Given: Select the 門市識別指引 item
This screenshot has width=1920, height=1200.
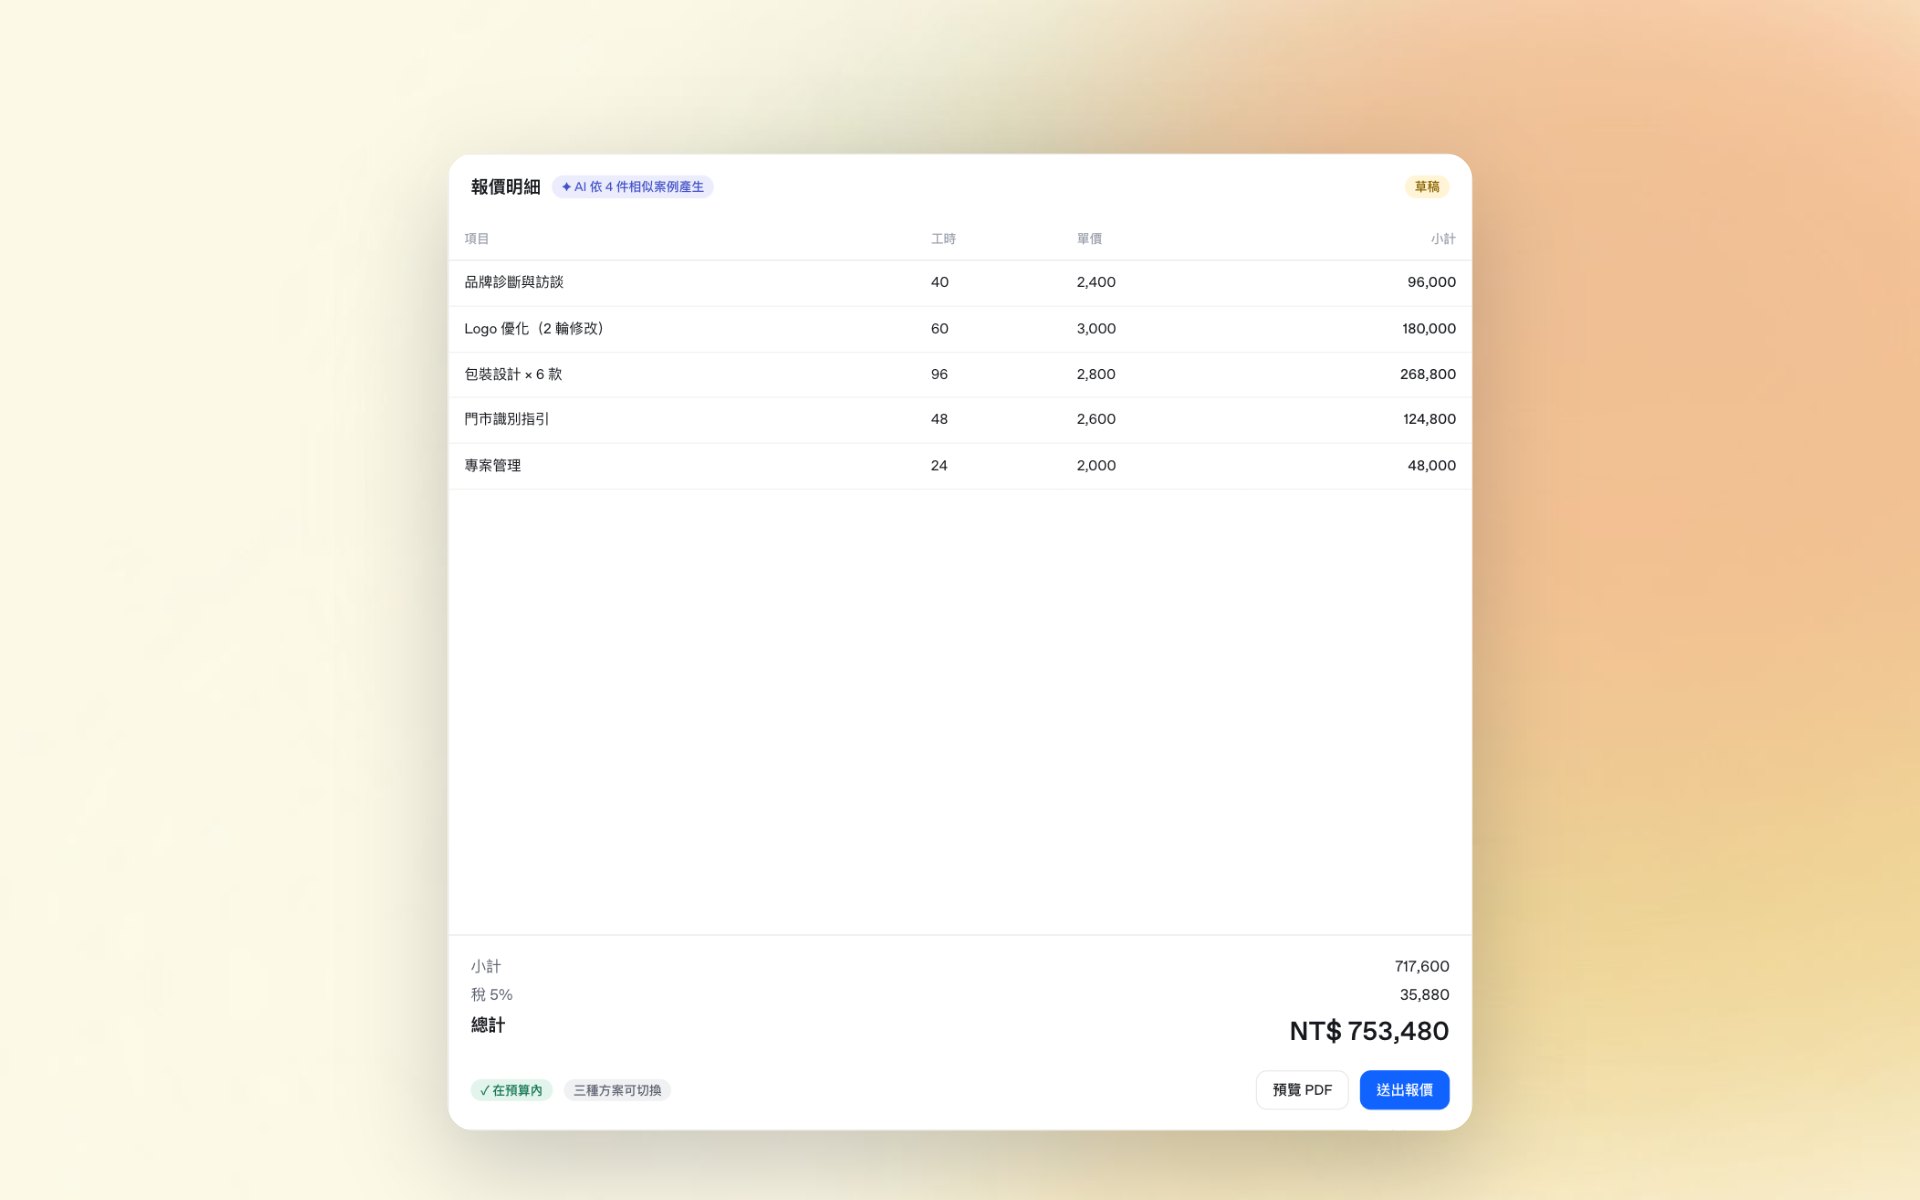Looking at the screenshot, I should click(x=507, y=419).
